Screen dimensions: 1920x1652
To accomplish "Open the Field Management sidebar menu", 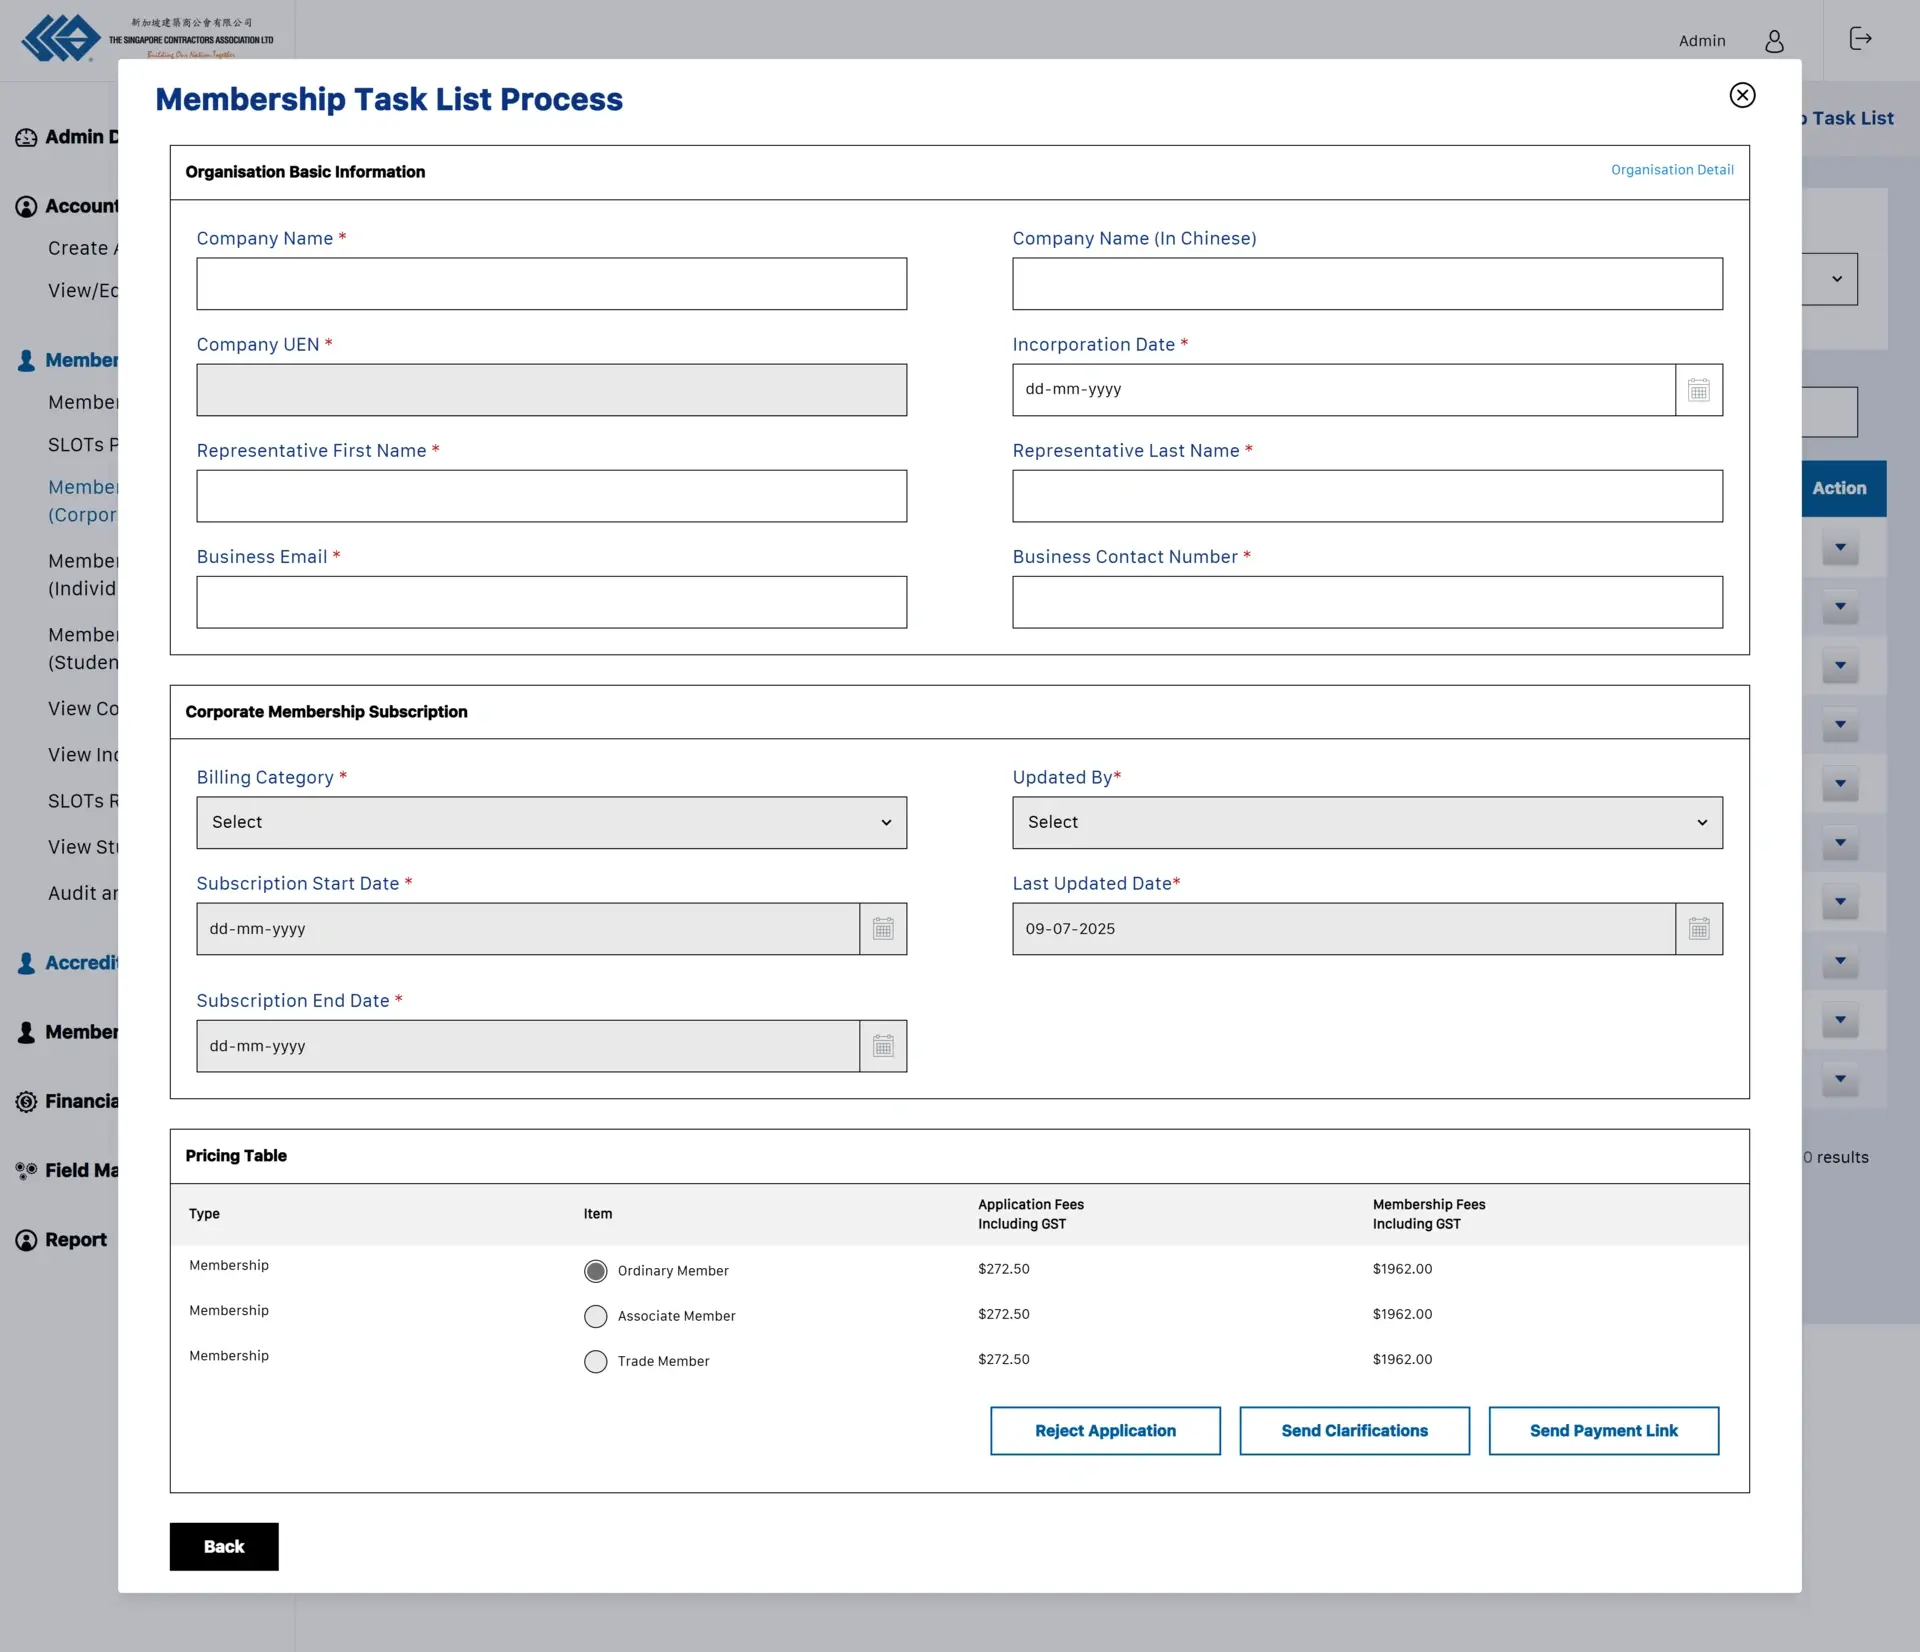I will (25, 1170).
